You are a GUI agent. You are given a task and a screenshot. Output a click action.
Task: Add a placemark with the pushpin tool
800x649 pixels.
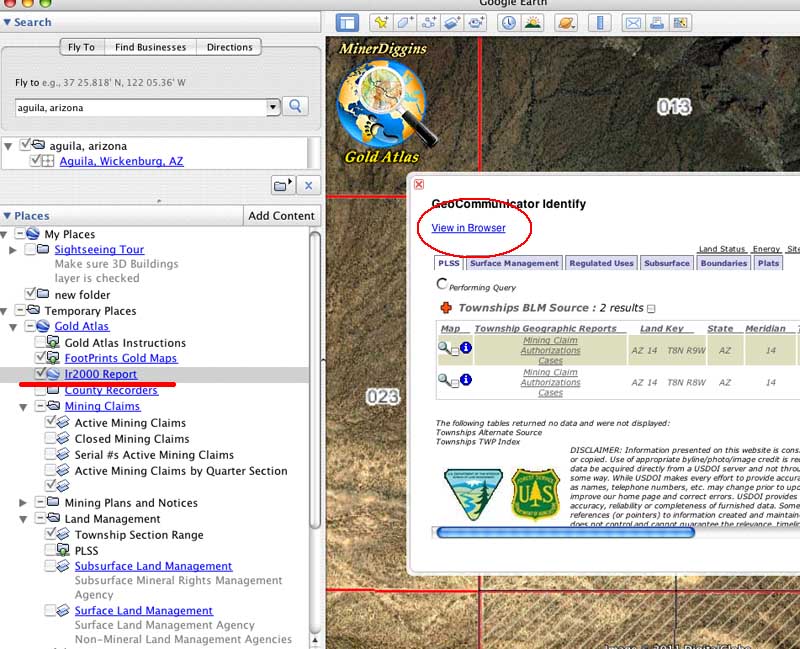pos(381,23)
